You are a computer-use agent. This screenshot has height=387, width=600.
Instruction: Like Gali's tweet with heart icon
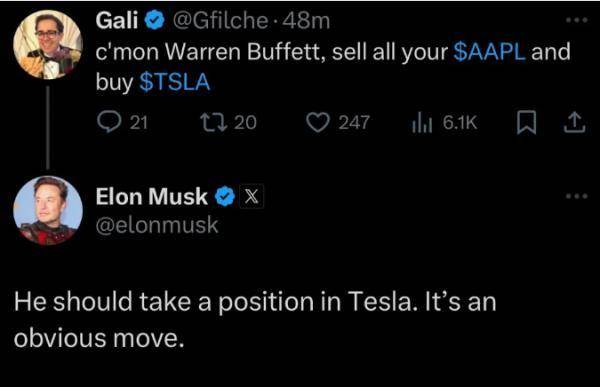(x=318, y=122)
